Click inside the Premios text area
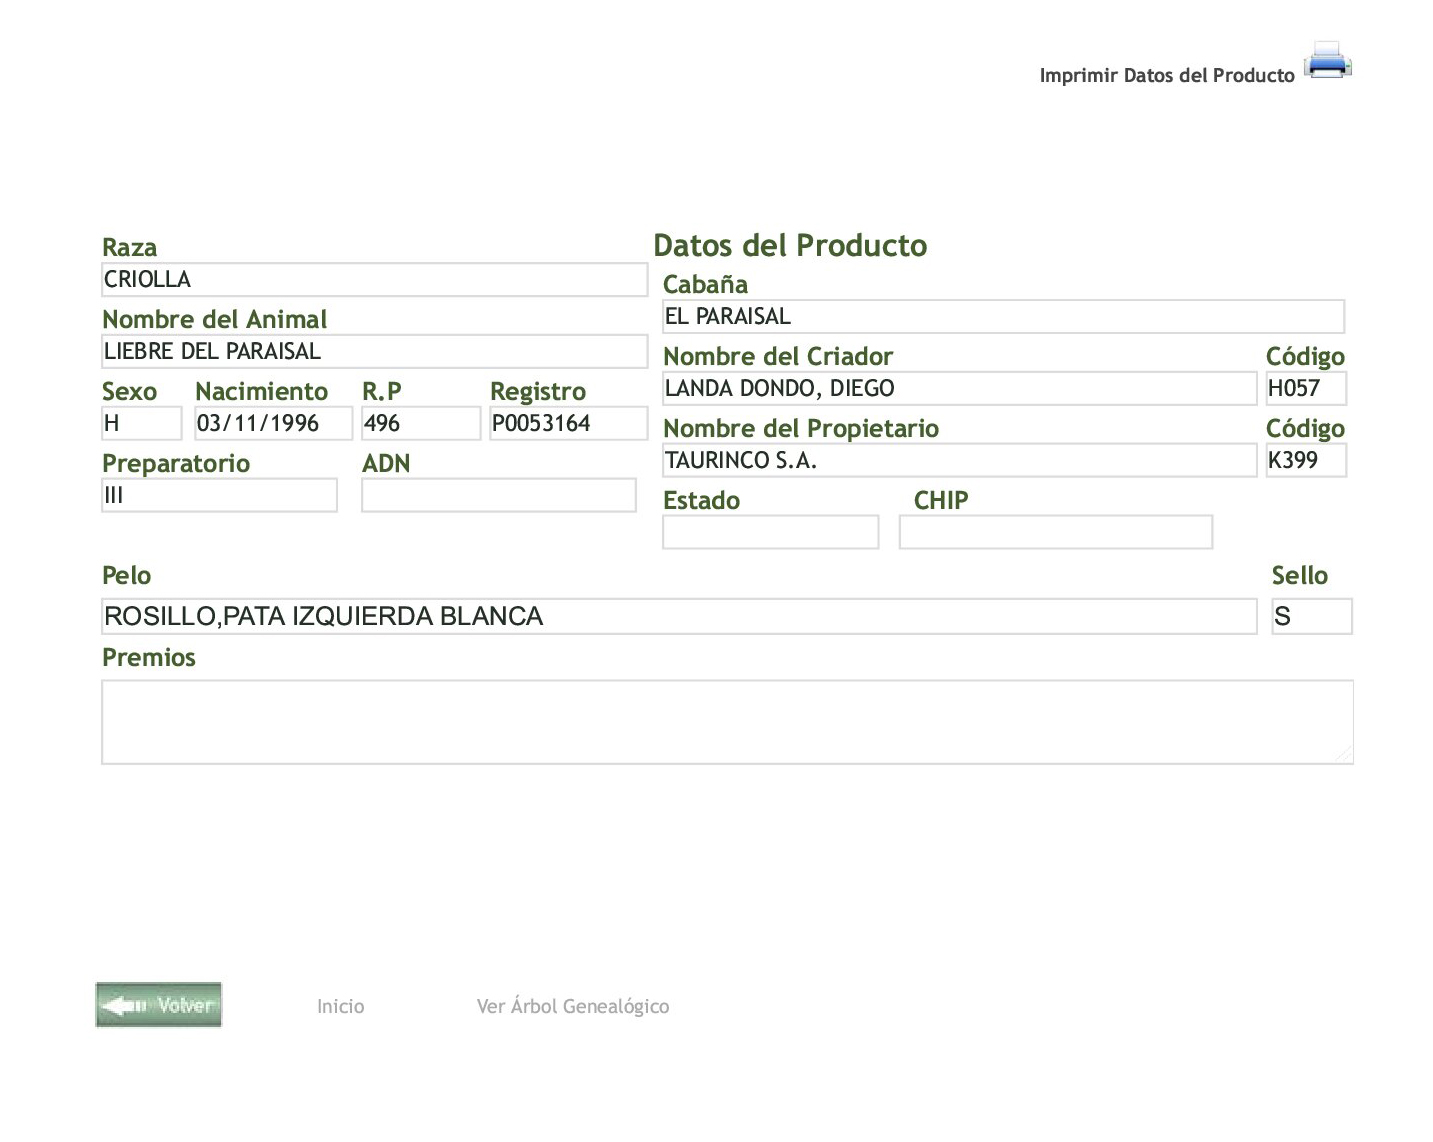Viewport: 1433px width, 1142px height. [x=727, y=722]
